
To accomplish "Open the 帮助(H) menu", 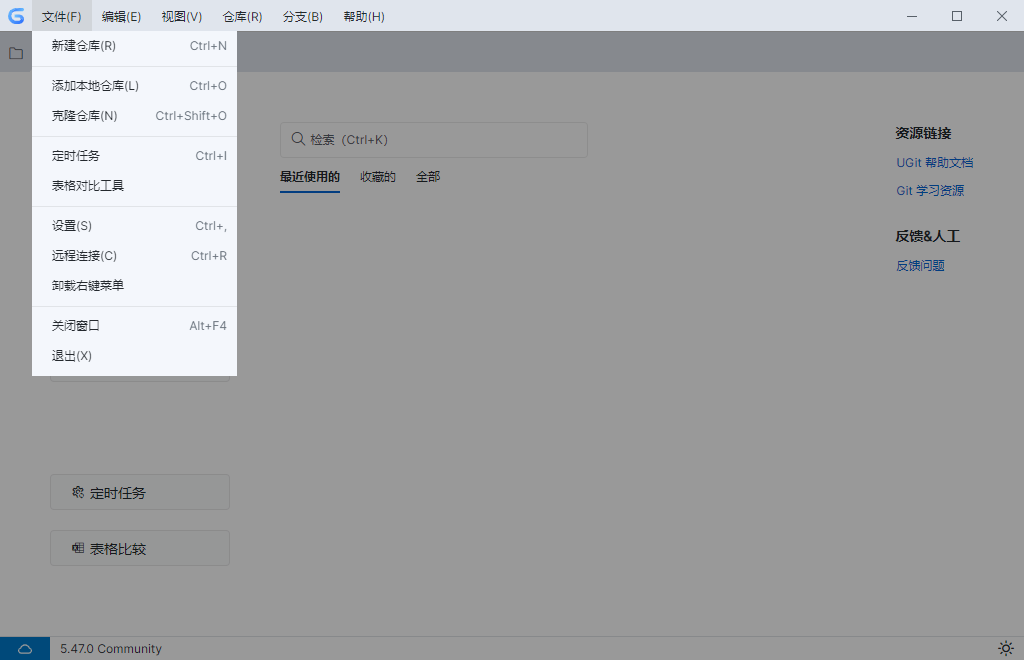I will tap(364, 16).
